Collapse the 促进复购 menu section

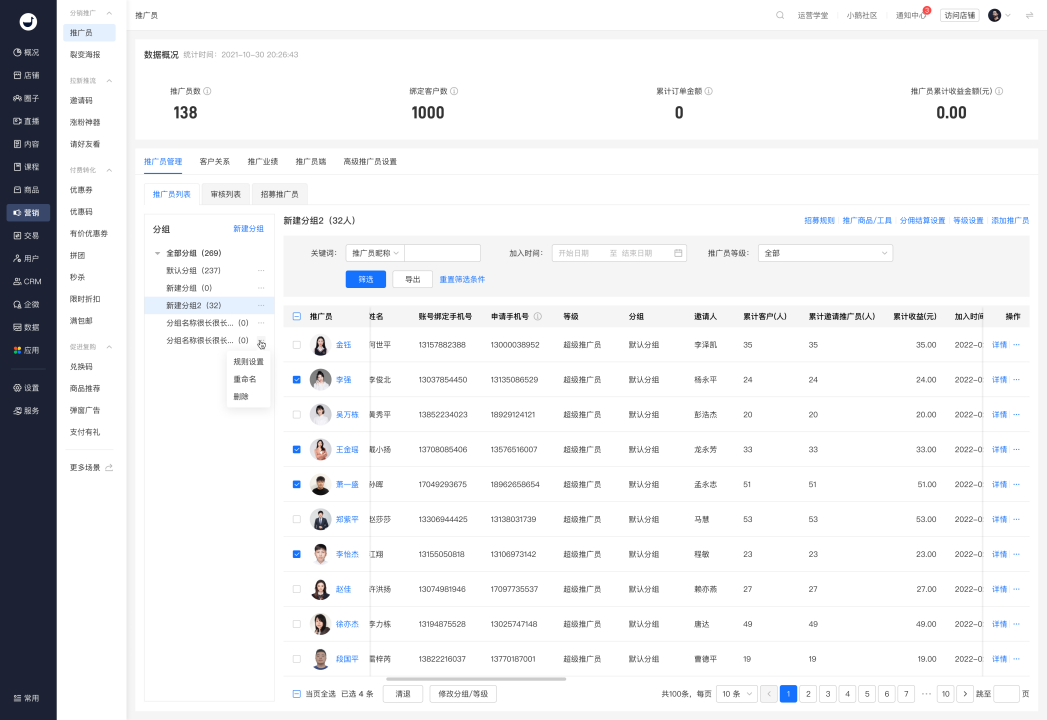point(110,347)
